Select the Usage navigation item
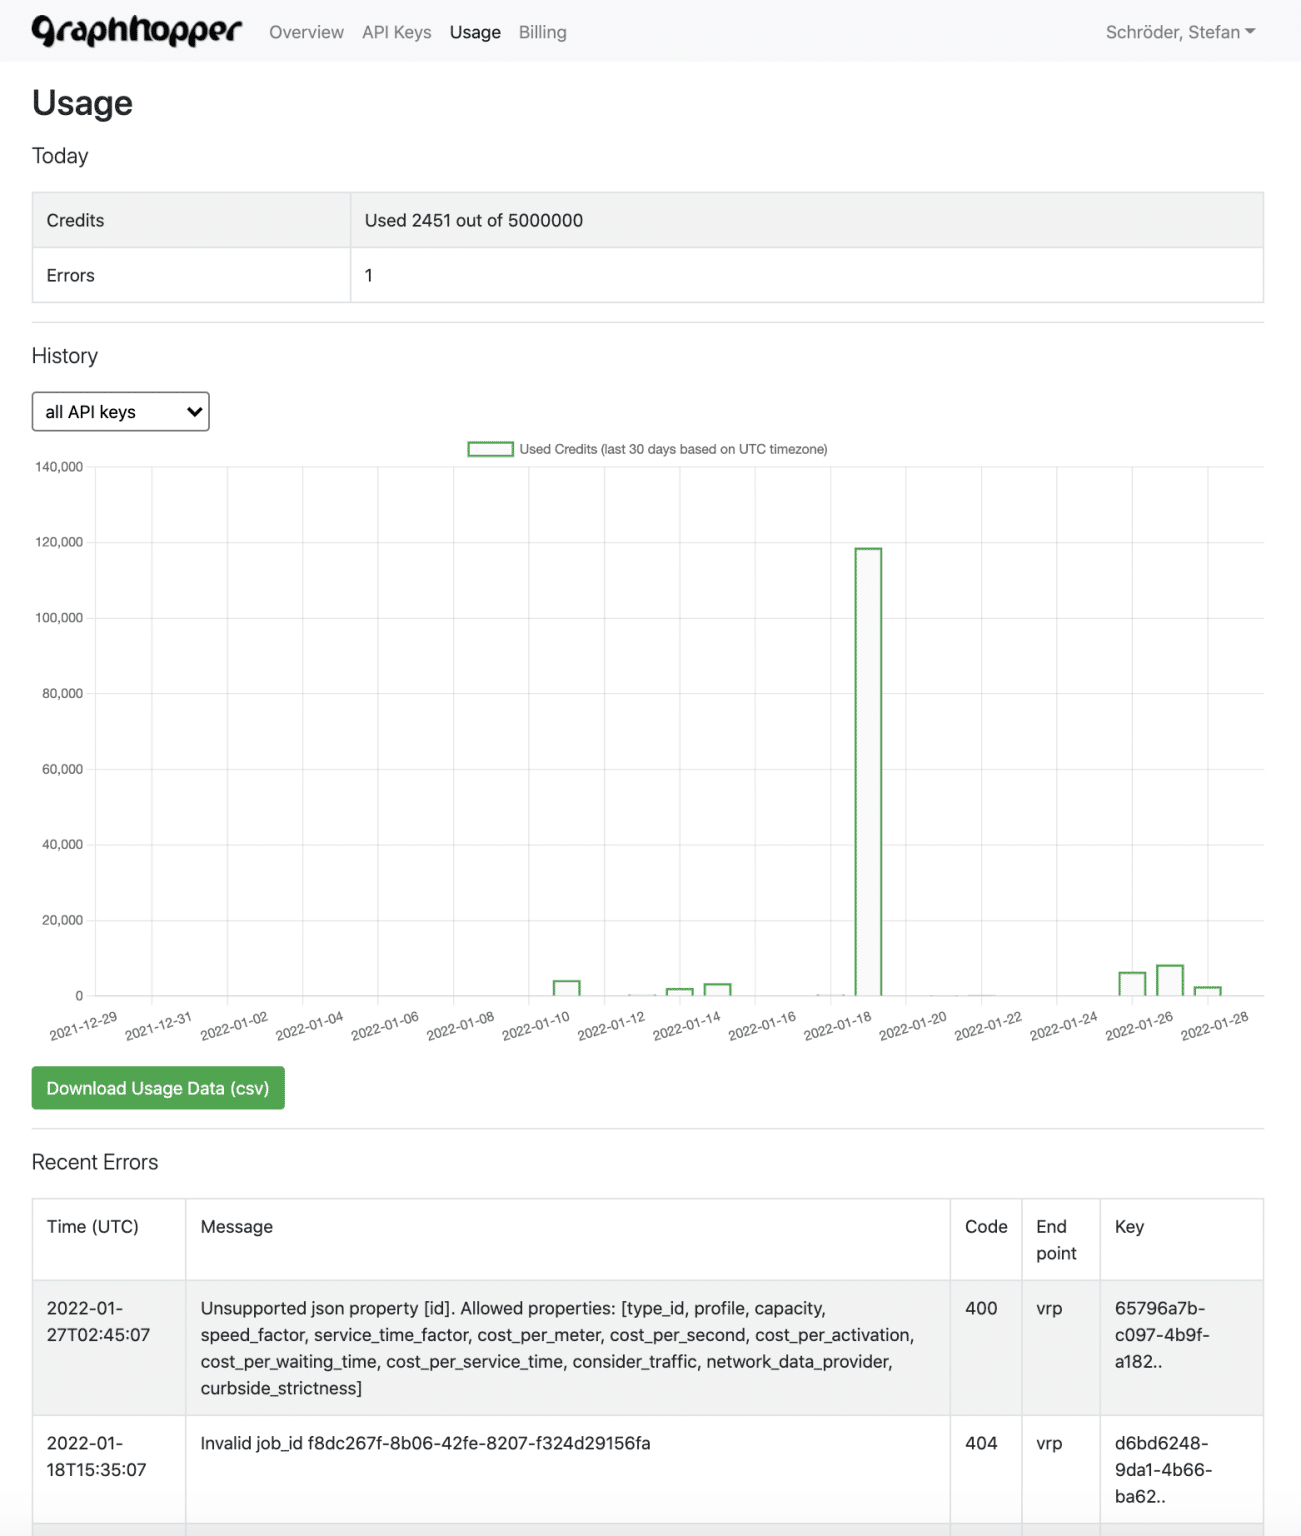 [475, 31]
